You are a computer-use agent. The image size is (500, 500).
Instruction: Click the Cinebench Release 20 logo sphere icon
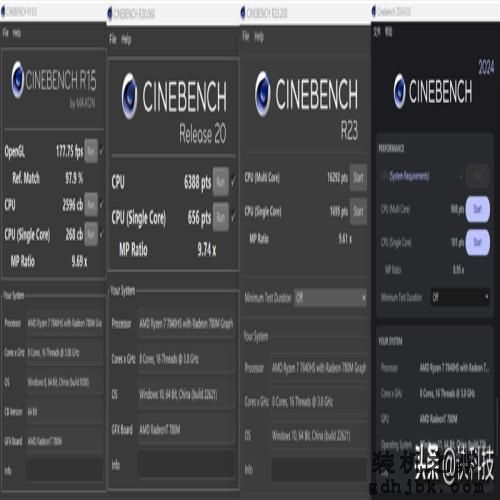click(x=129, y=96)
